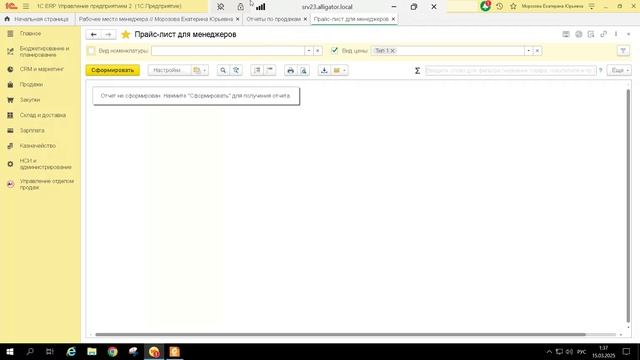Open Продажи section in sidebar
The image size is (640, 360).
click(31, 84)
